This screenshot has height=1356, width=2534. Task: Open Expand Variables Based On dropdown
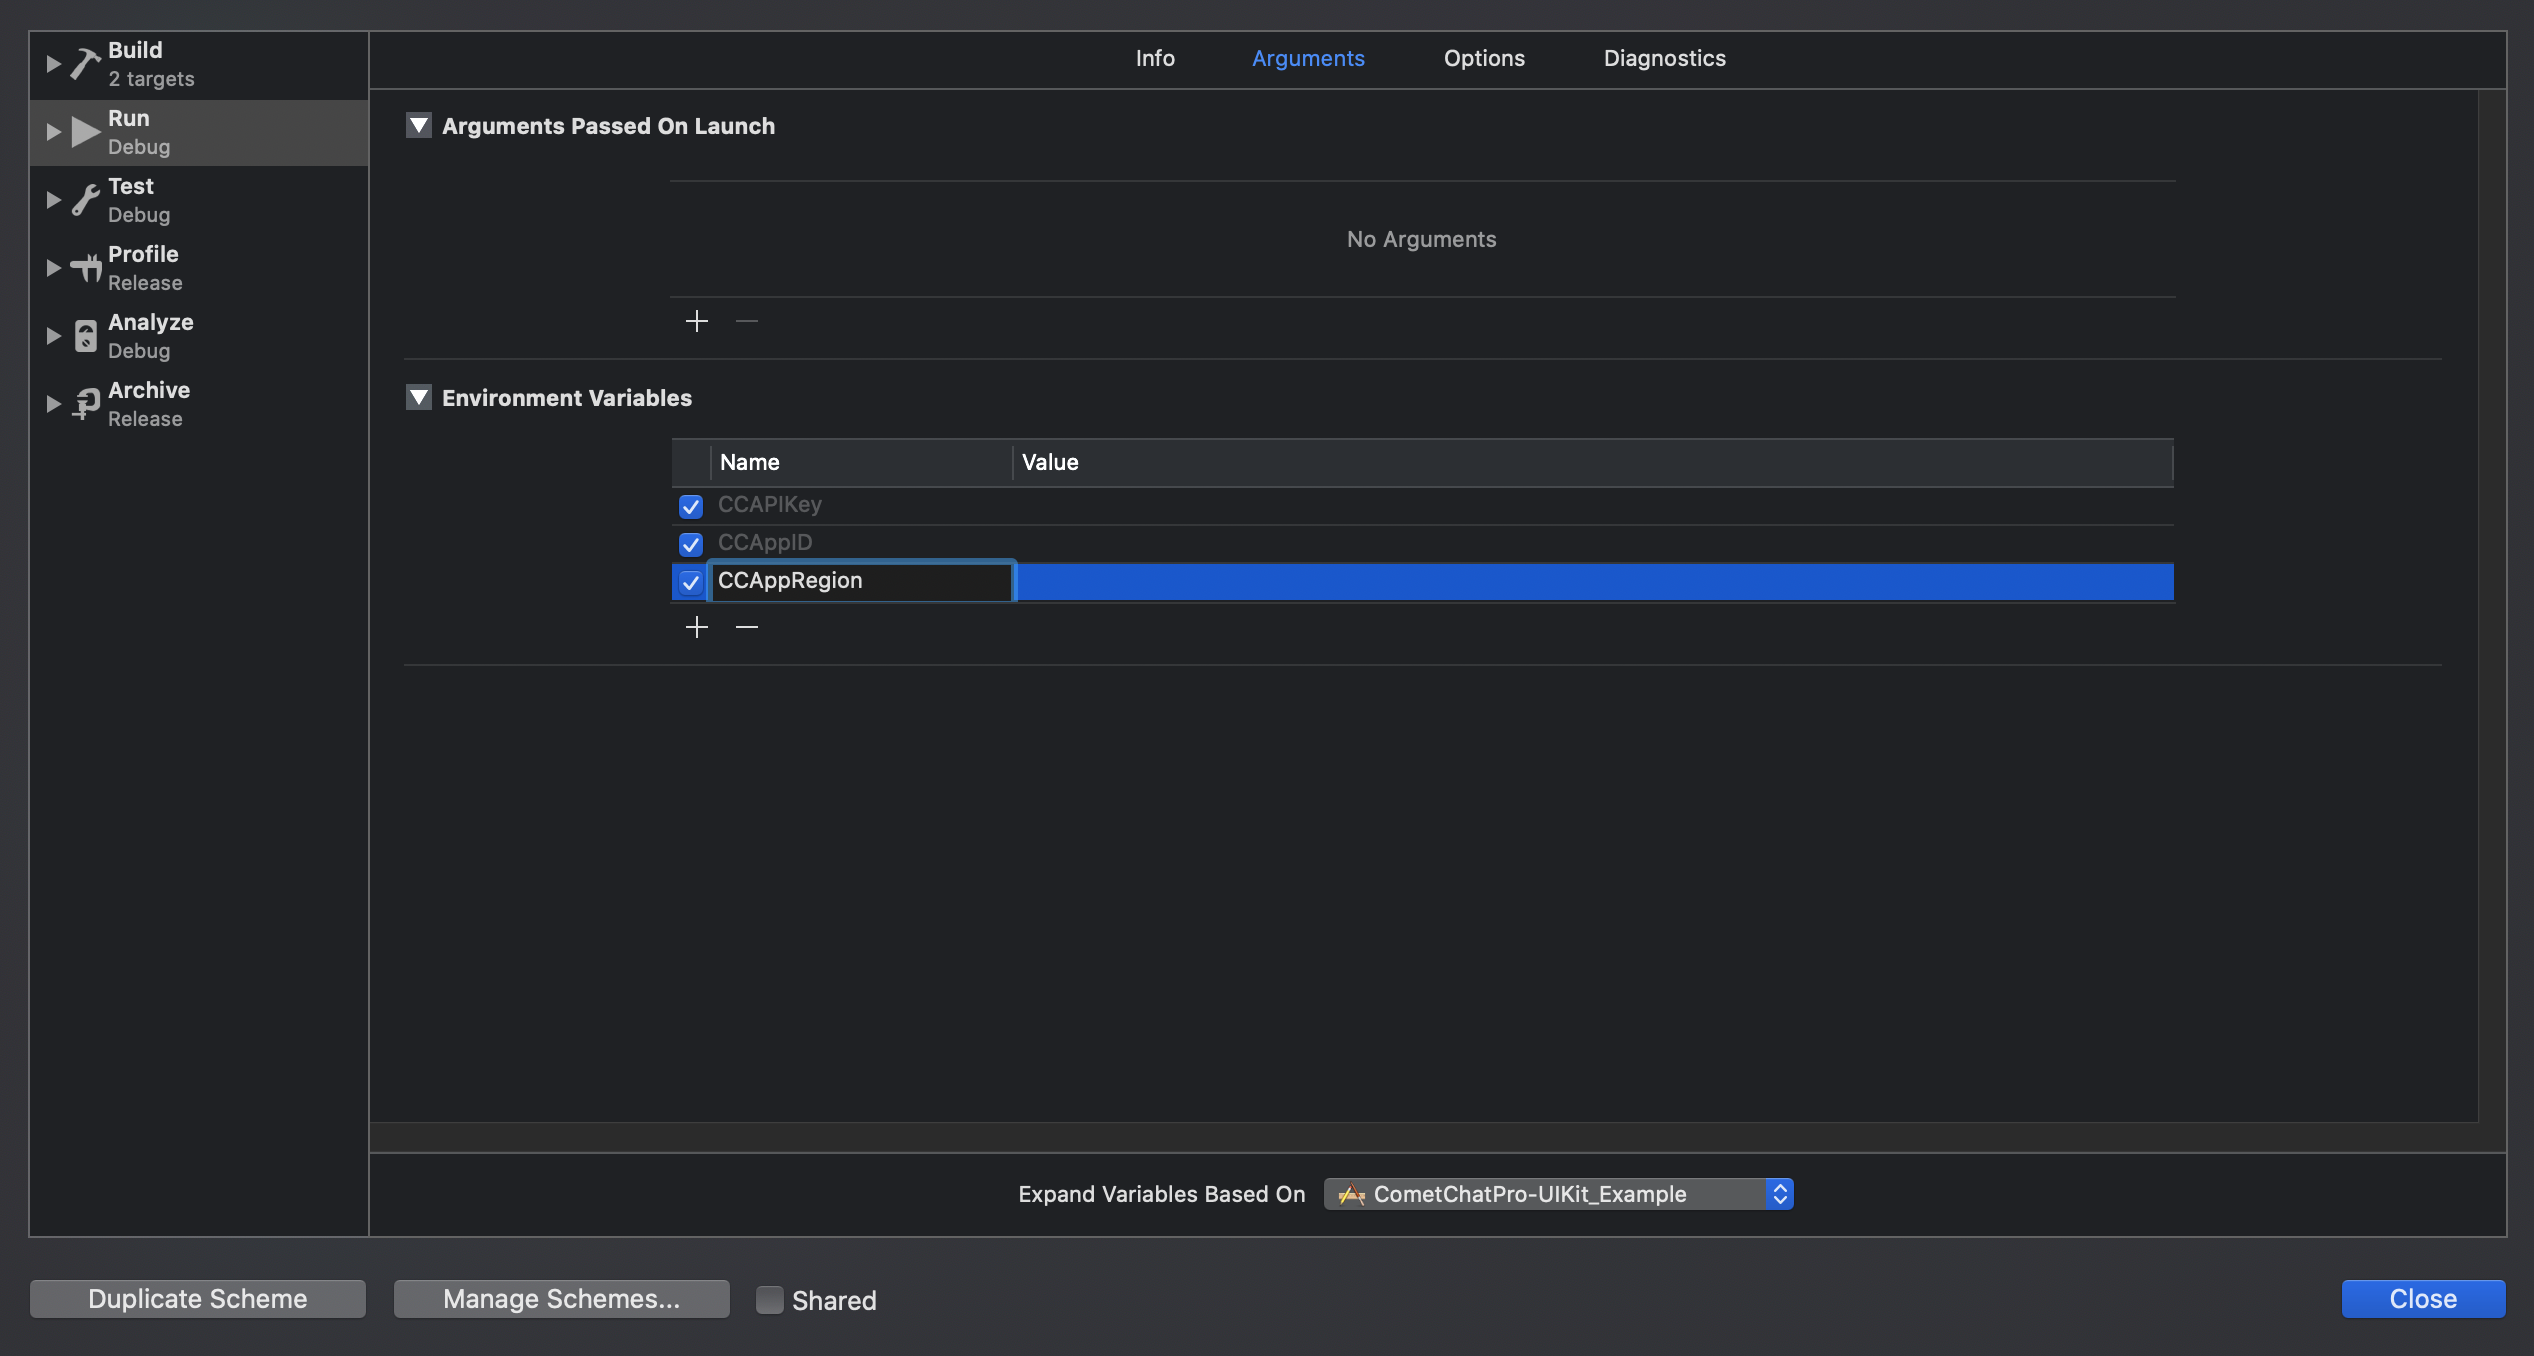1558,1194
